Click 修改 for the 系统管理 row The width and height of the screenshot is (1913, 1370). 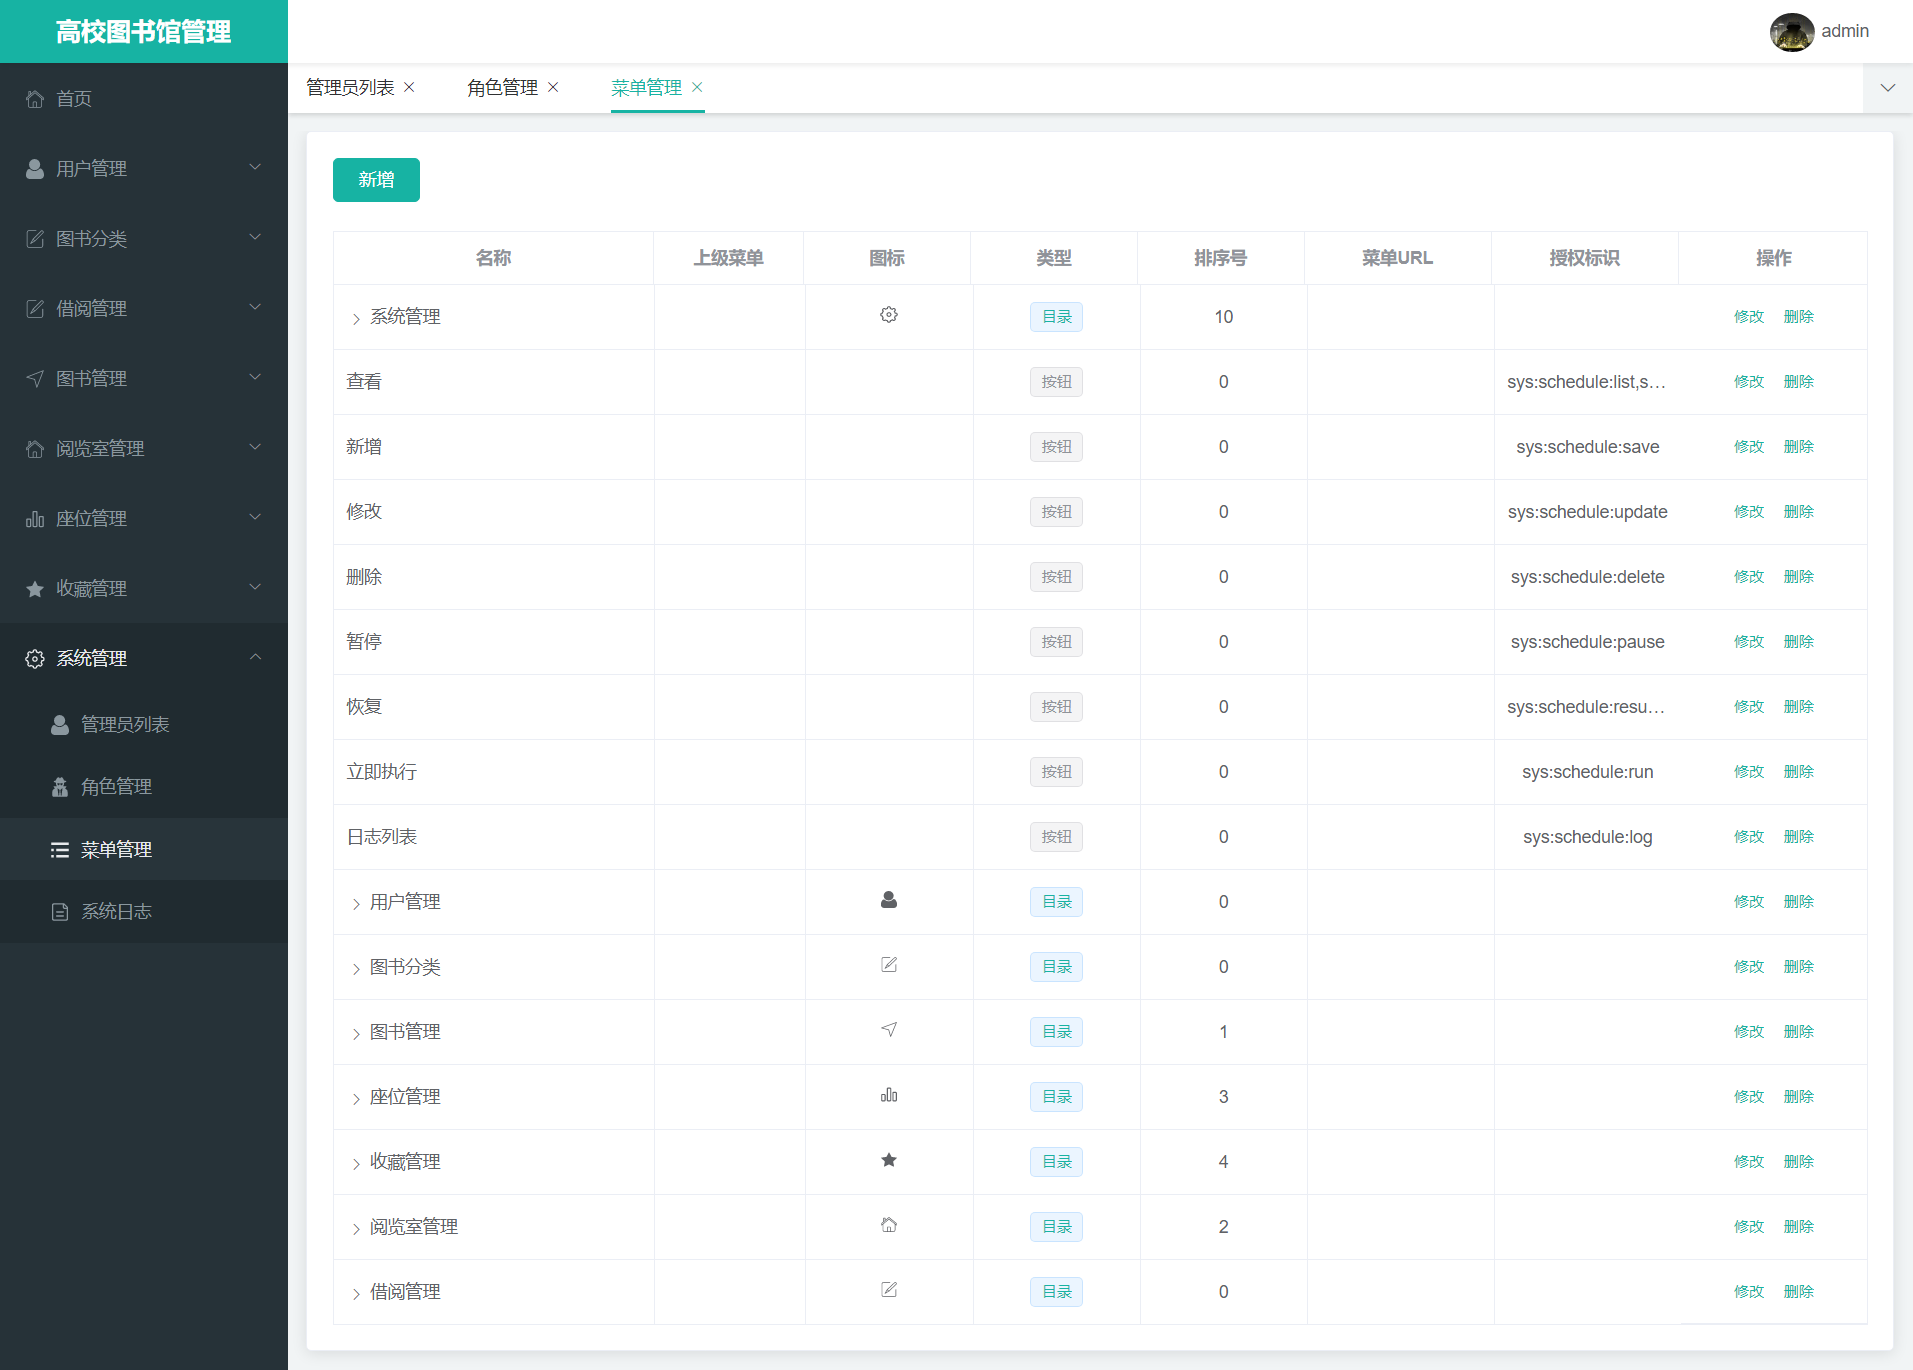pos(1749,317)
